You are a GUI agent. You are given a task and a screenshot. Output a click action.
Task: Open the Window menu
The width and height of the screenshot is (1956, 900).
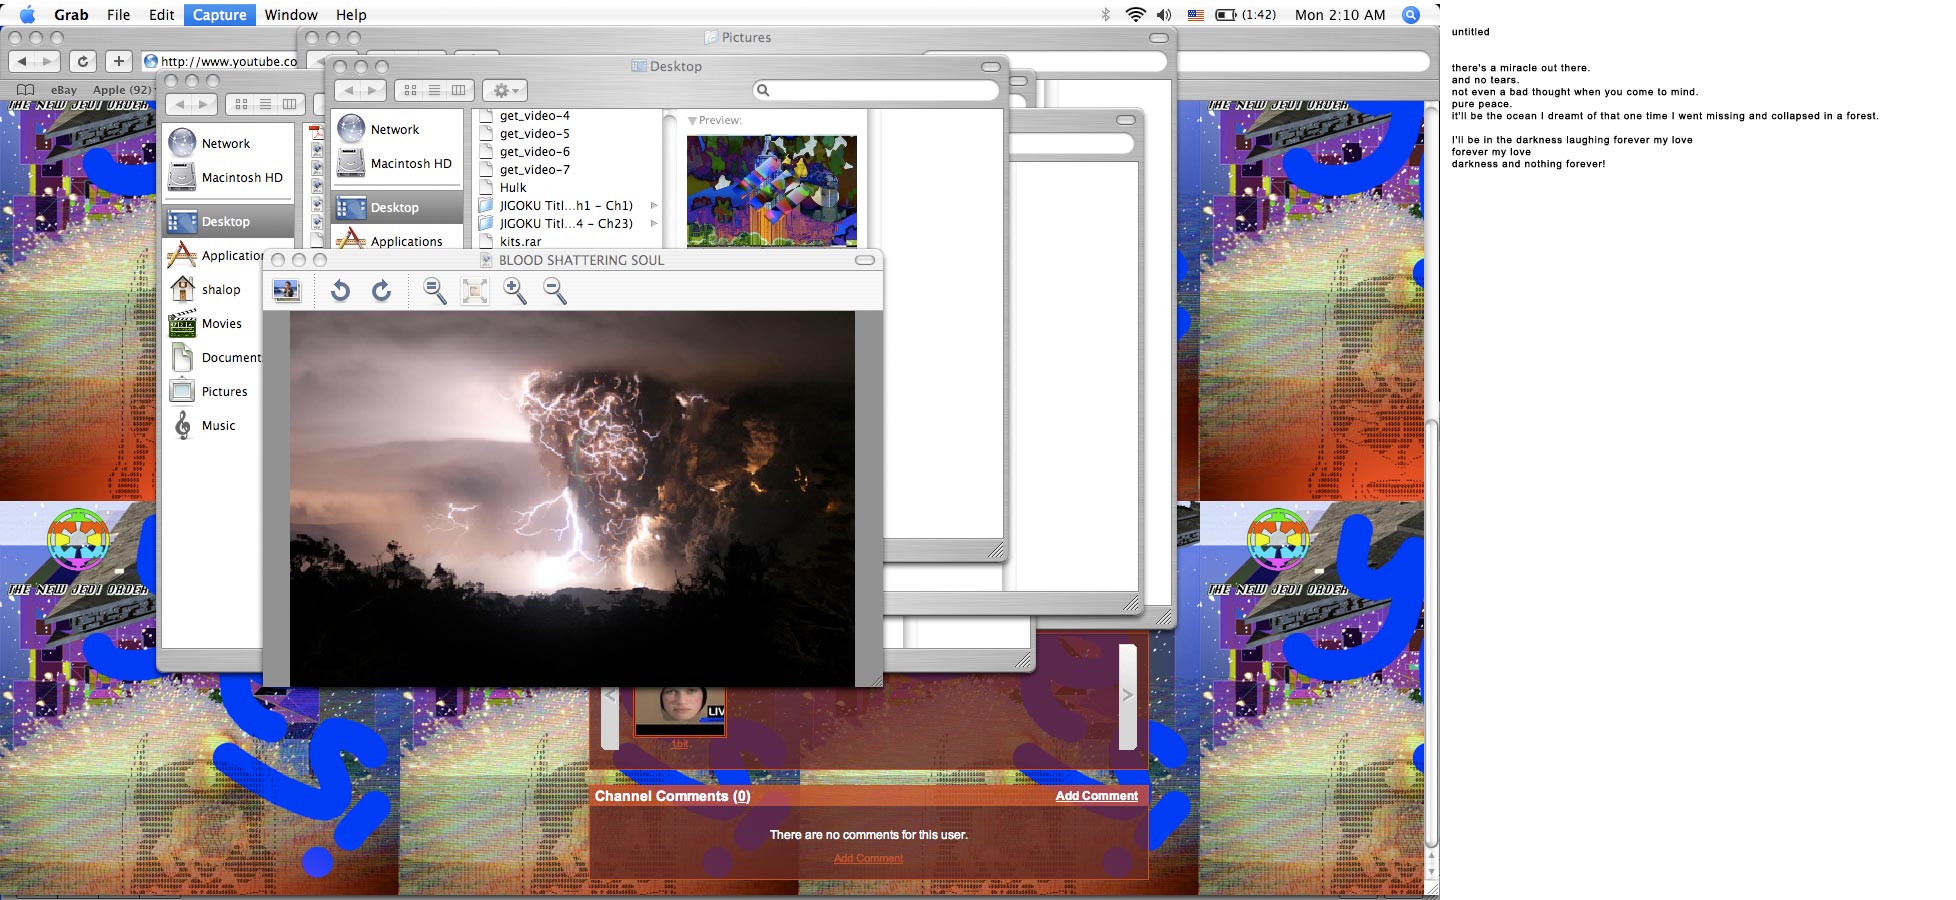point(291,15)
